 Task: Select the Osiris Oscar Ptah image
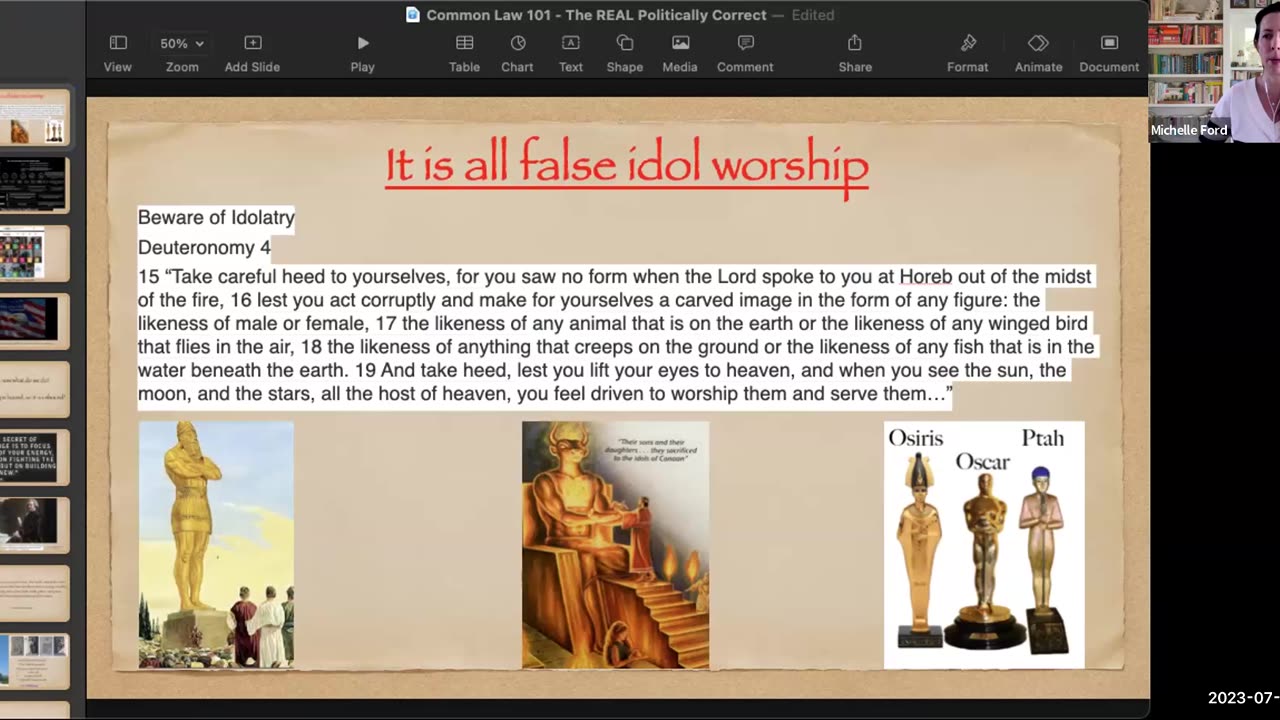click(x=984, y=544)
